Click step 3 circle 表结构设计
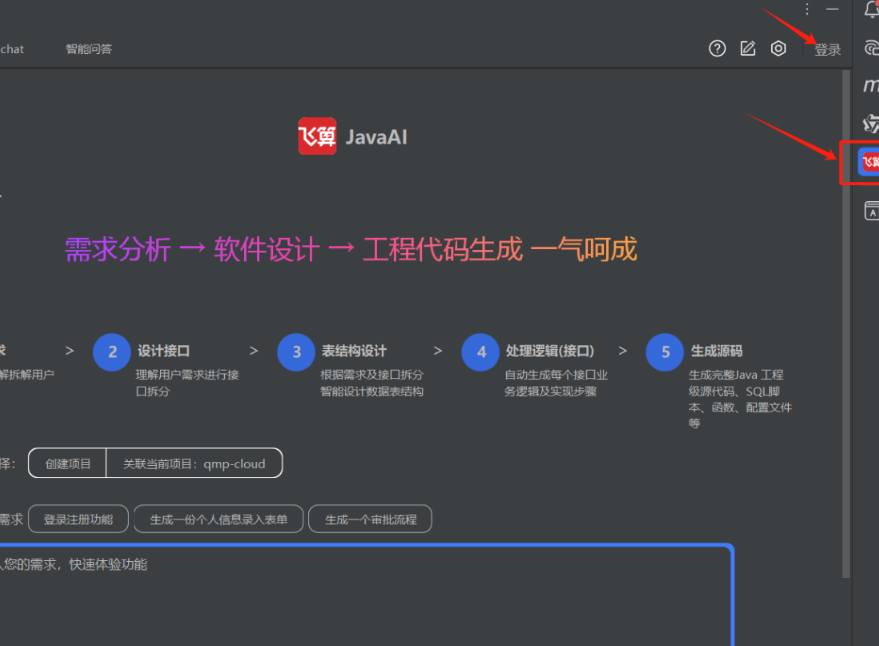Screen dimensions: 879x646 (297, 352)
